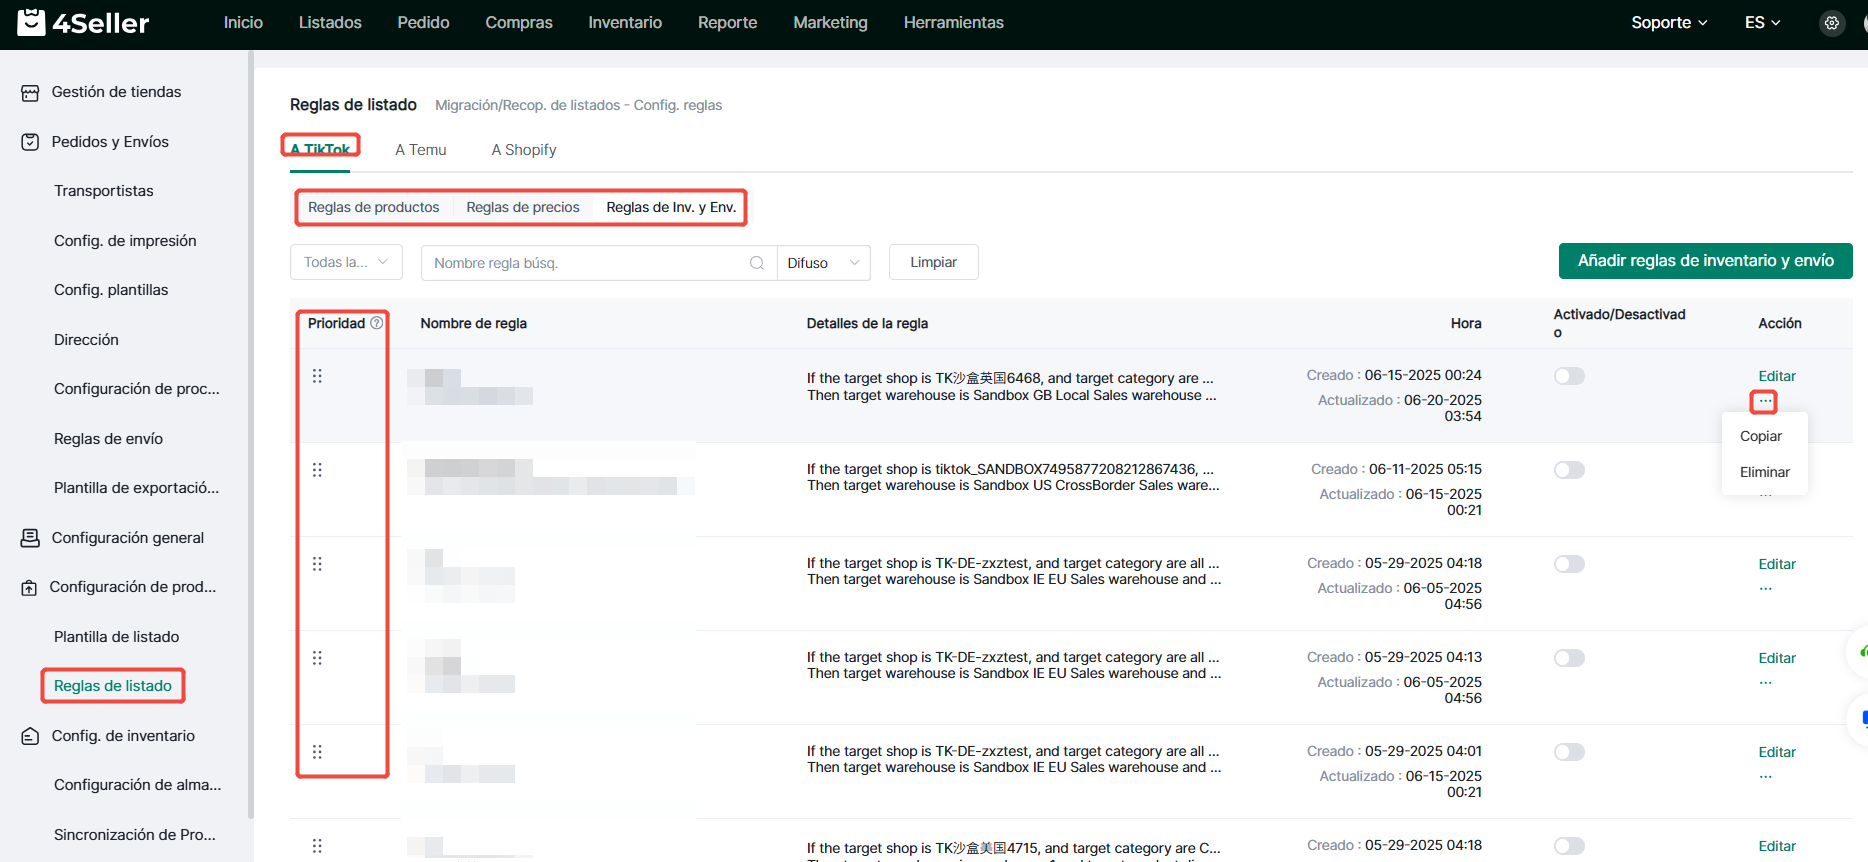Open the Reglas de productos sub-tab

pyautogui.click(x=373, y=207)
